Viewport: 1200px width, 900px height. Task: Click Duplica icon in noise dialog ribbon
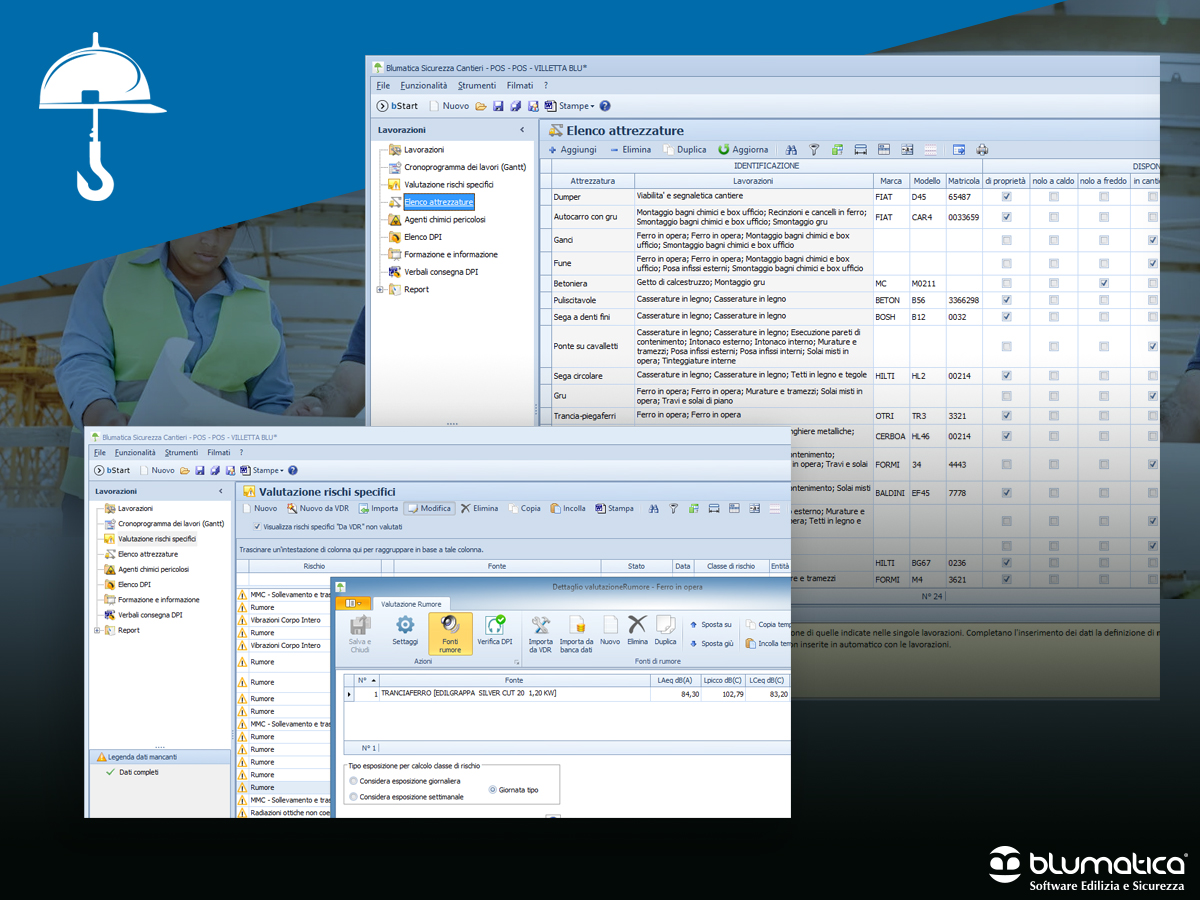(666, 624)
